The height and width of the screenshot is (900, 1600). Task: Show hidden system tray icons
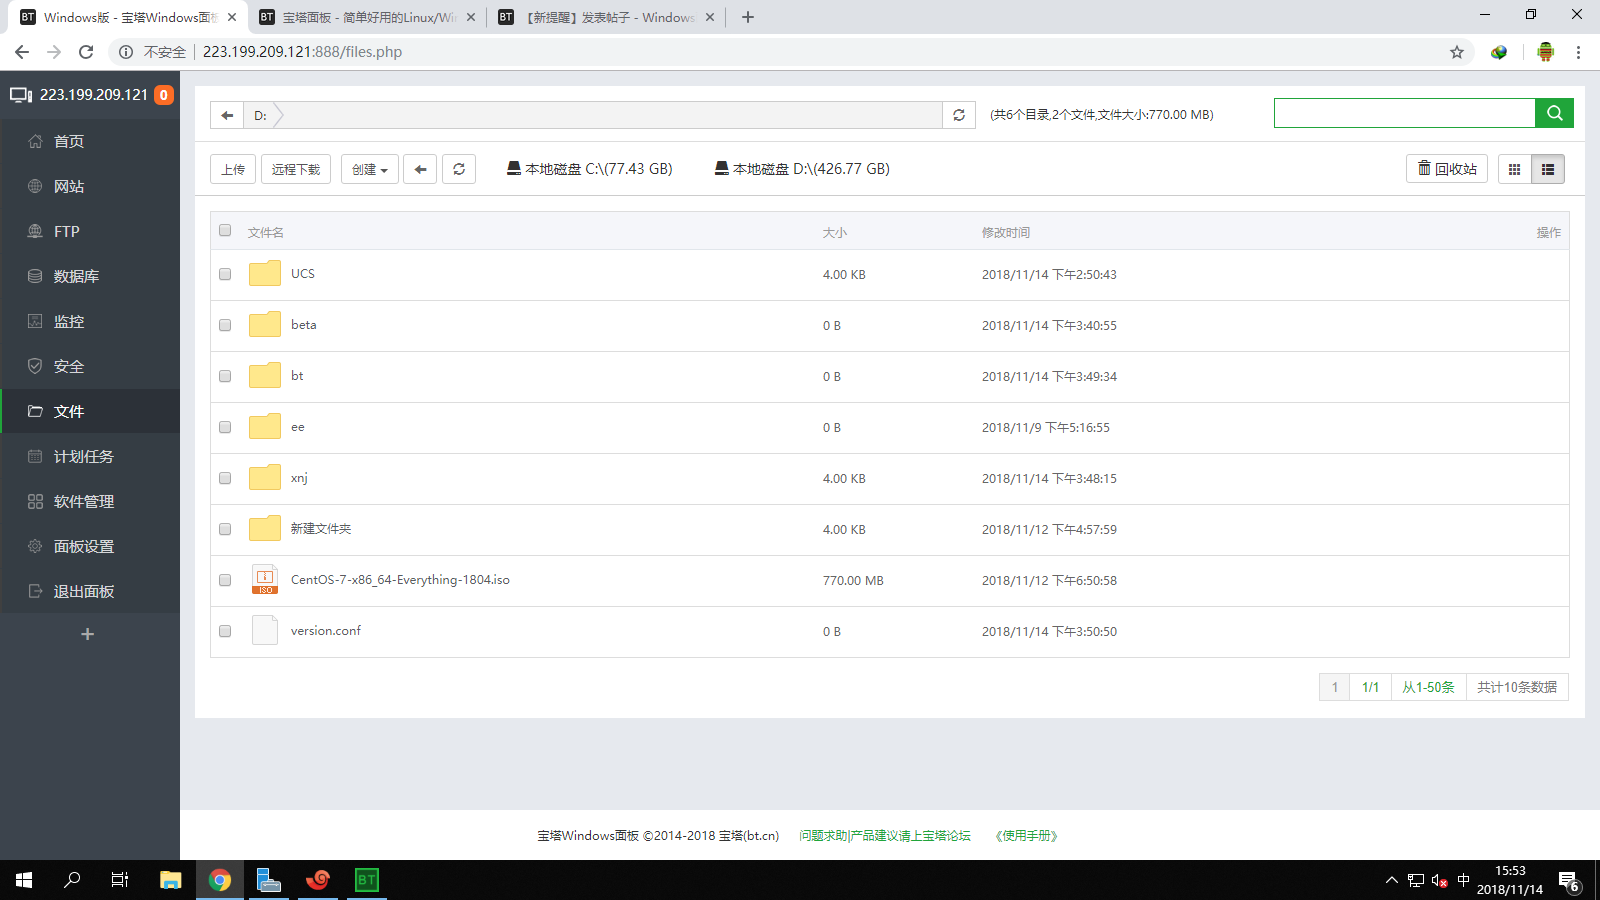1391,880
